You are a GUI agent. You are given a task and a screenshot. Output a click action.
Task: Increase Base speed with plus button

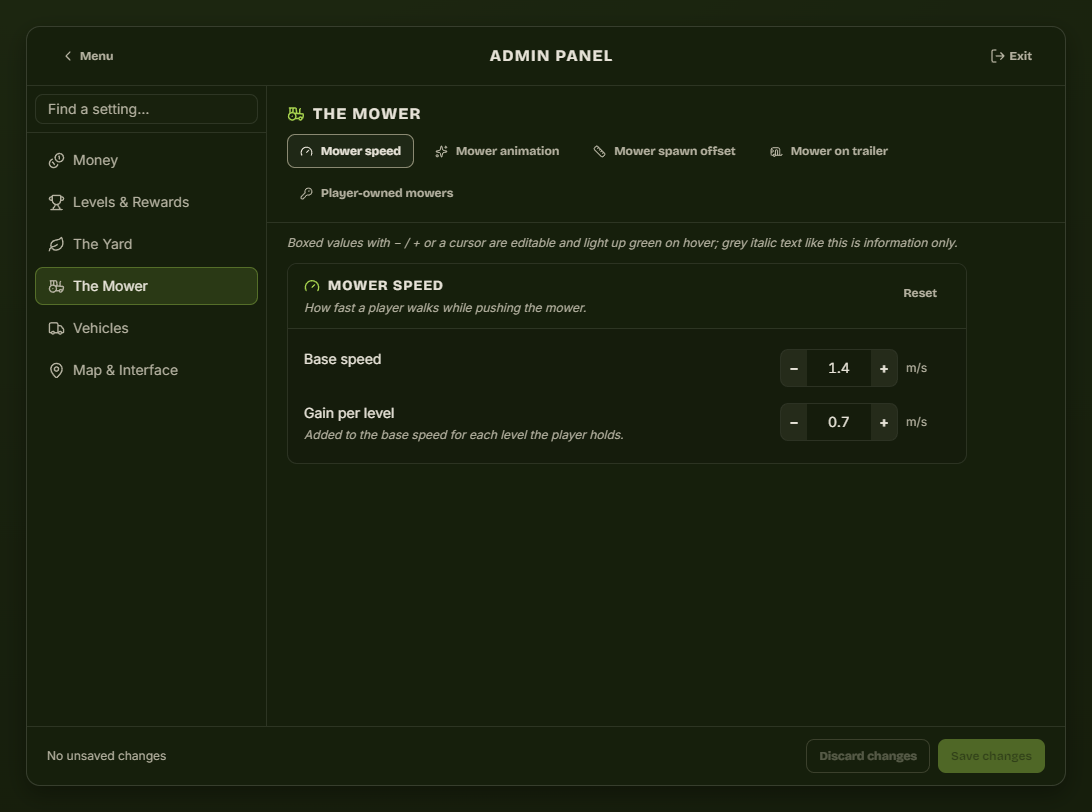[884, 368]
